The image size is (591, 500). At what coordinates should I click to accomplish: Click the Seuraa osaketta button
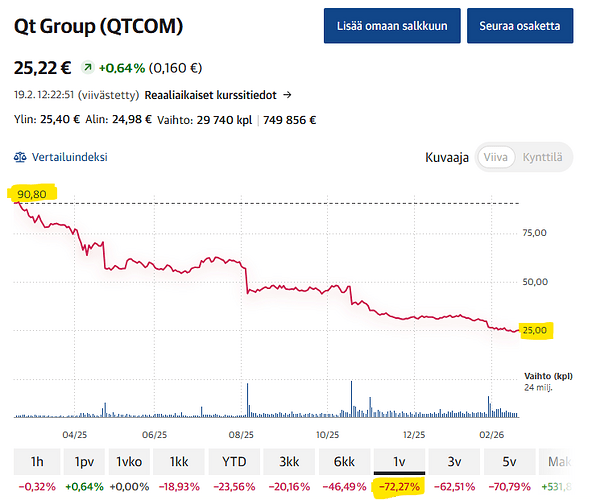click(x=520, y=26)
